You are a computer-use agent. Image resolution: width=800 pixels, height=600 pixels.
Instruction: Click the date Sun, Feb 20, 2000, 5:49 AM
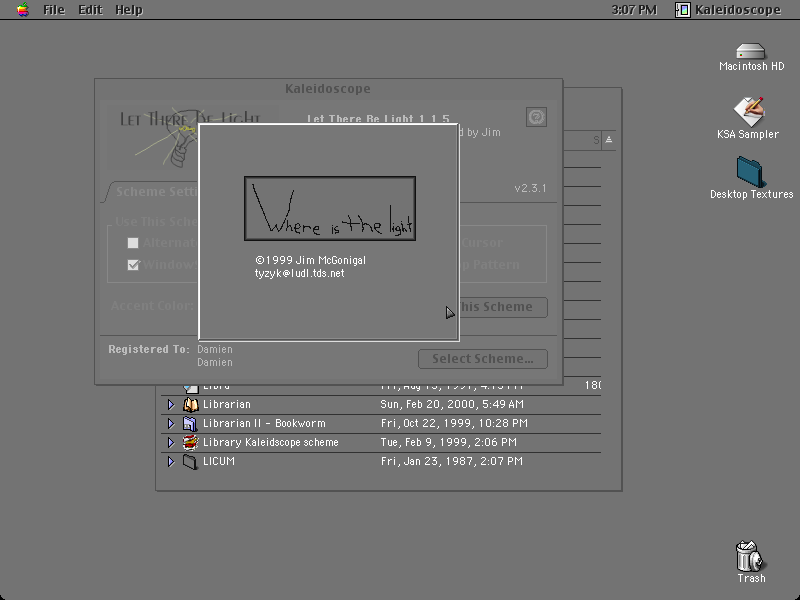click(452, 405)
